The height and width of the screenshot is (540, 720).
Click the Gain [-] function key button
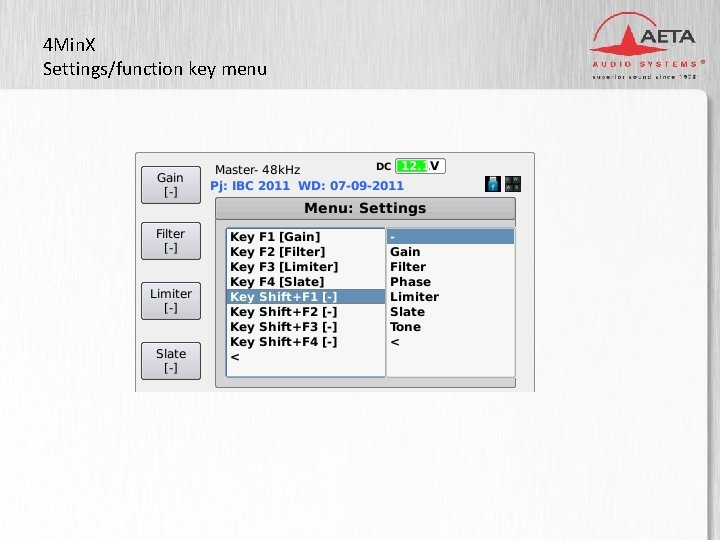tap(171, 185)
